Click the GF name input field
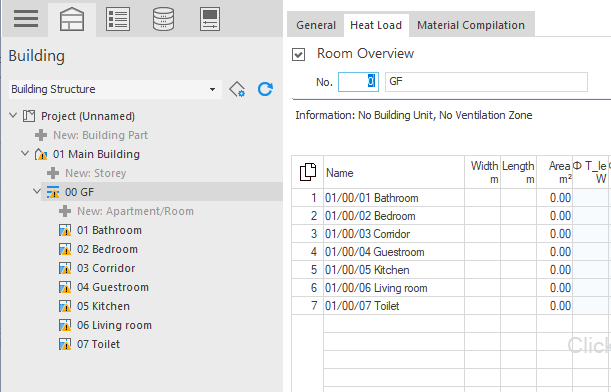The image size is (611, 392). [x=486, y=82]
